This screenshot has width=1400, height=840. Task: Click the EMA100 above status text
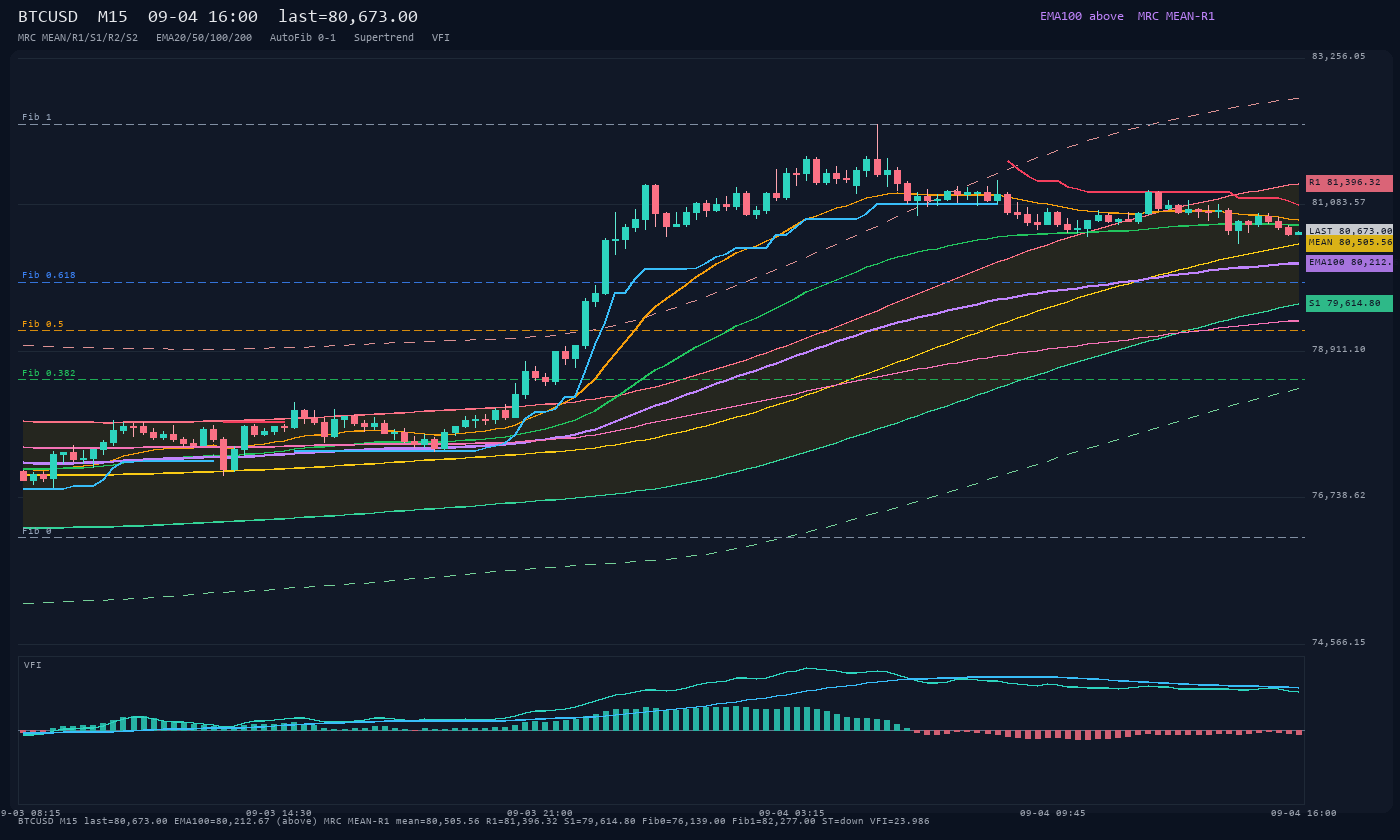tap(1082, 17)
